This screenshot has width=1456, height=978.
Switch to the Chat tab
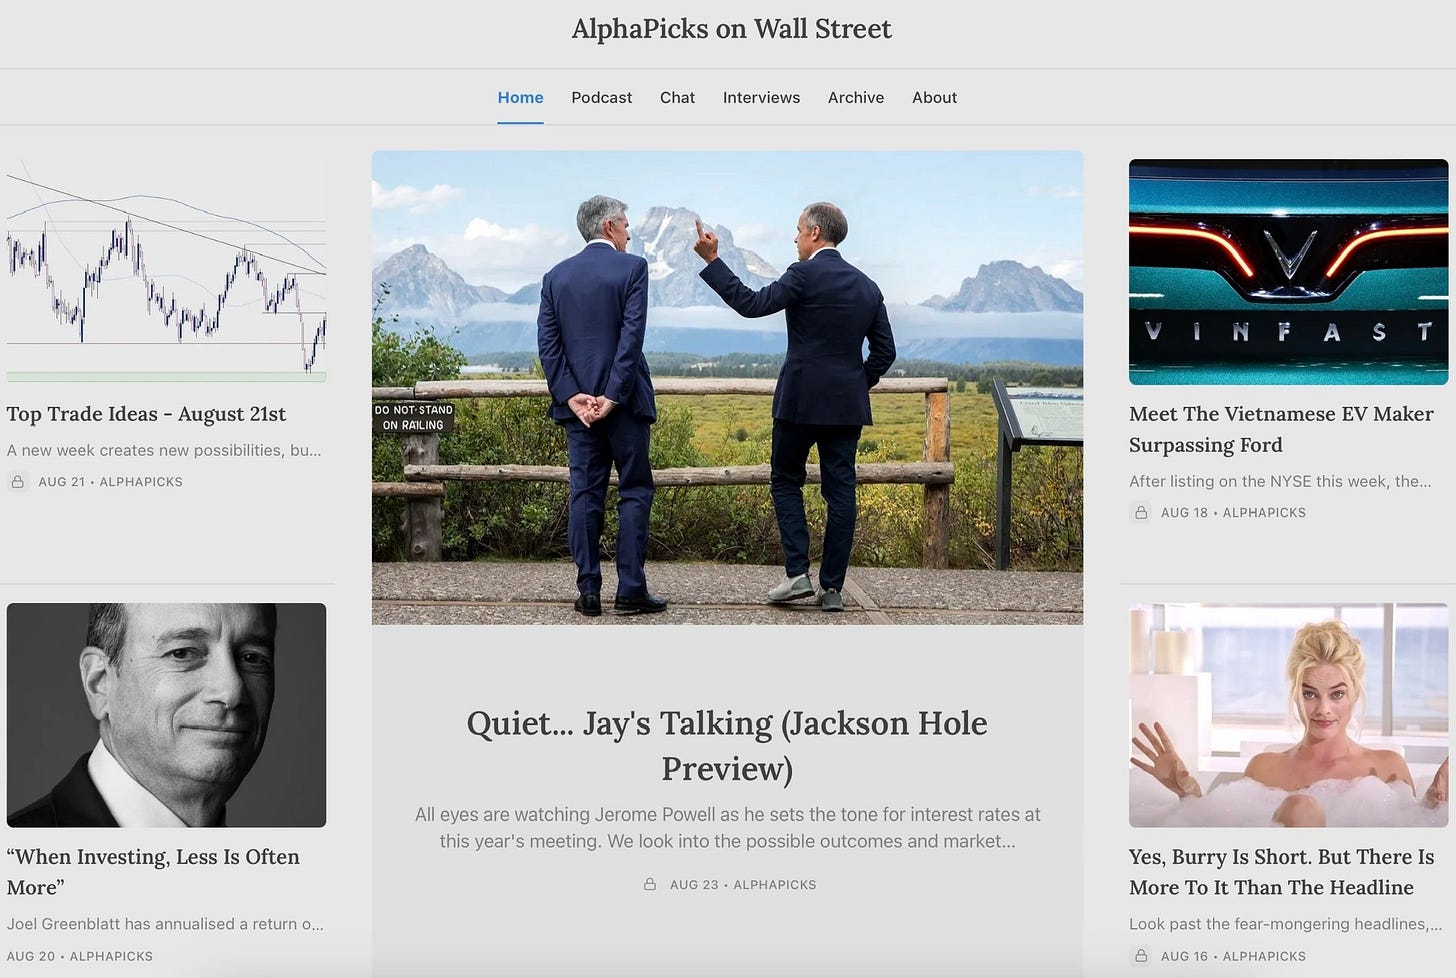tap(677, 98)
